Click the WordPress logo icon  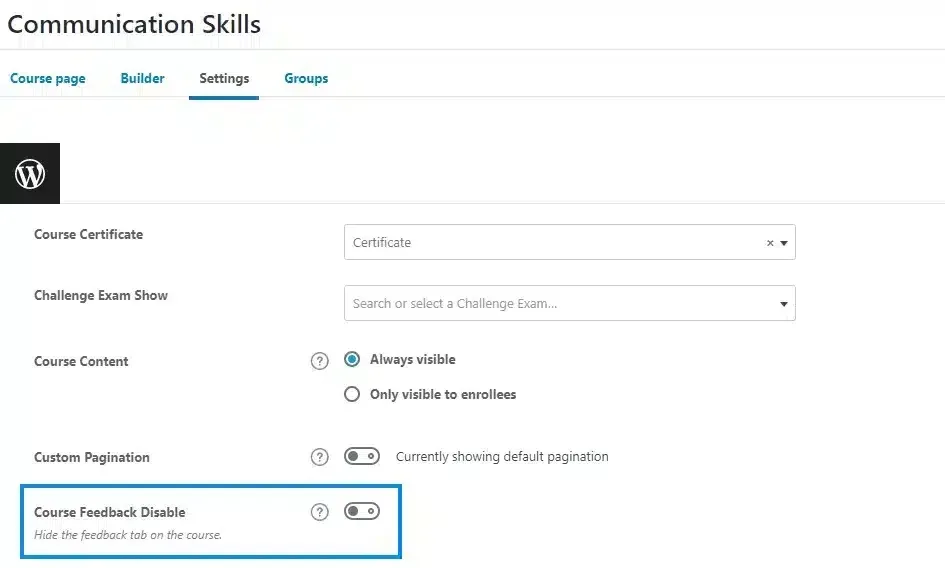30,174
